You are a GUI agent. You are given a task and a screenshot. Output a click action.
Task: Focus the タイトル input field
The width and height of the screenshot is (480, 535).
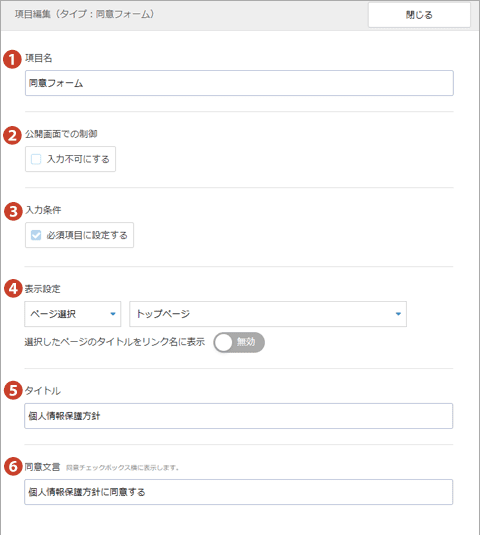(x=238, y=416)
